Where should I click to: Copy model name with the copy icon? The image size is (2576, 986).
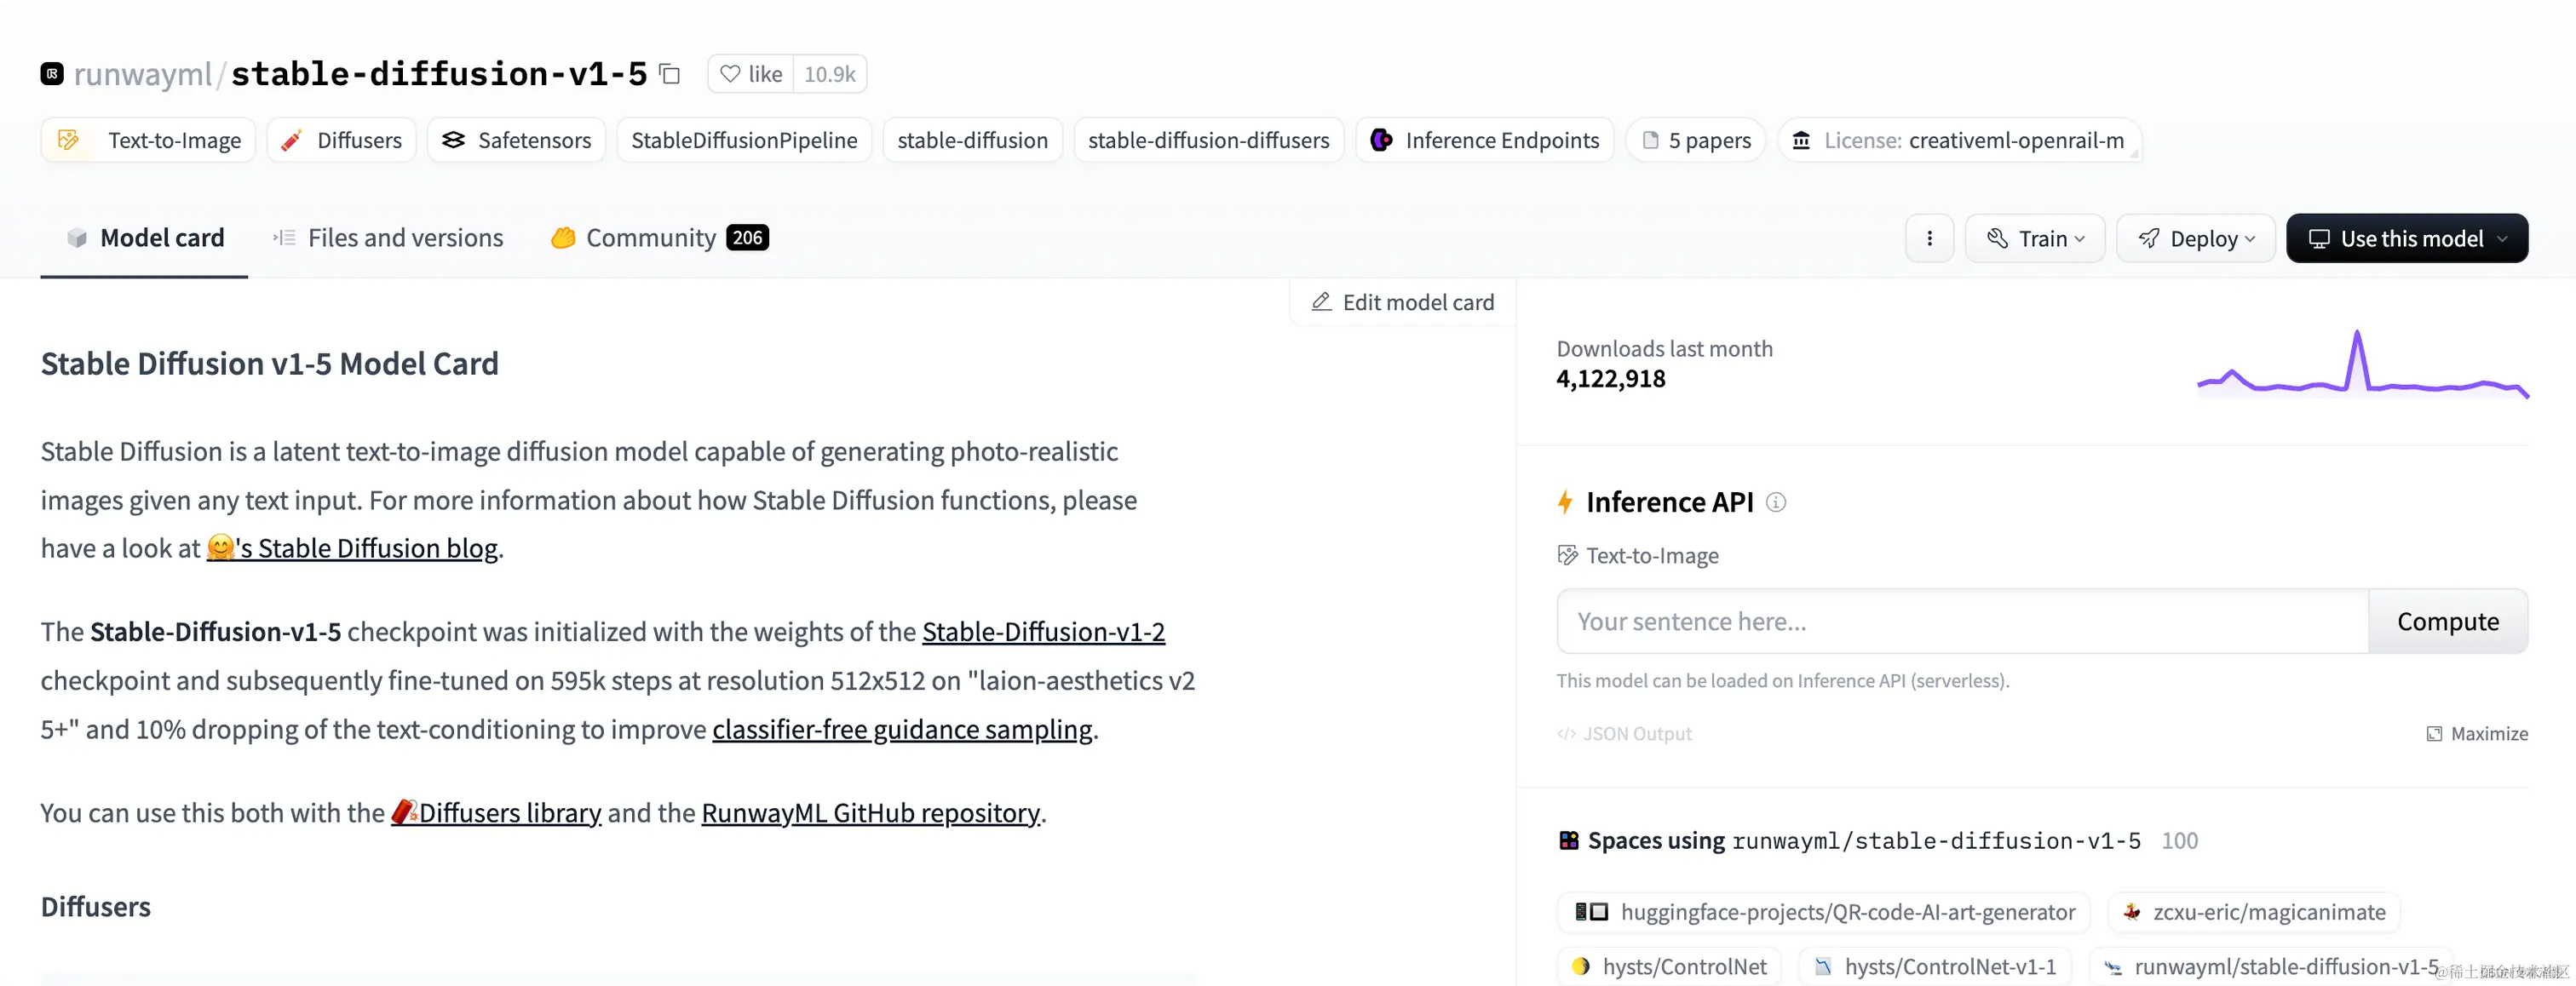(x=670, y=74)
